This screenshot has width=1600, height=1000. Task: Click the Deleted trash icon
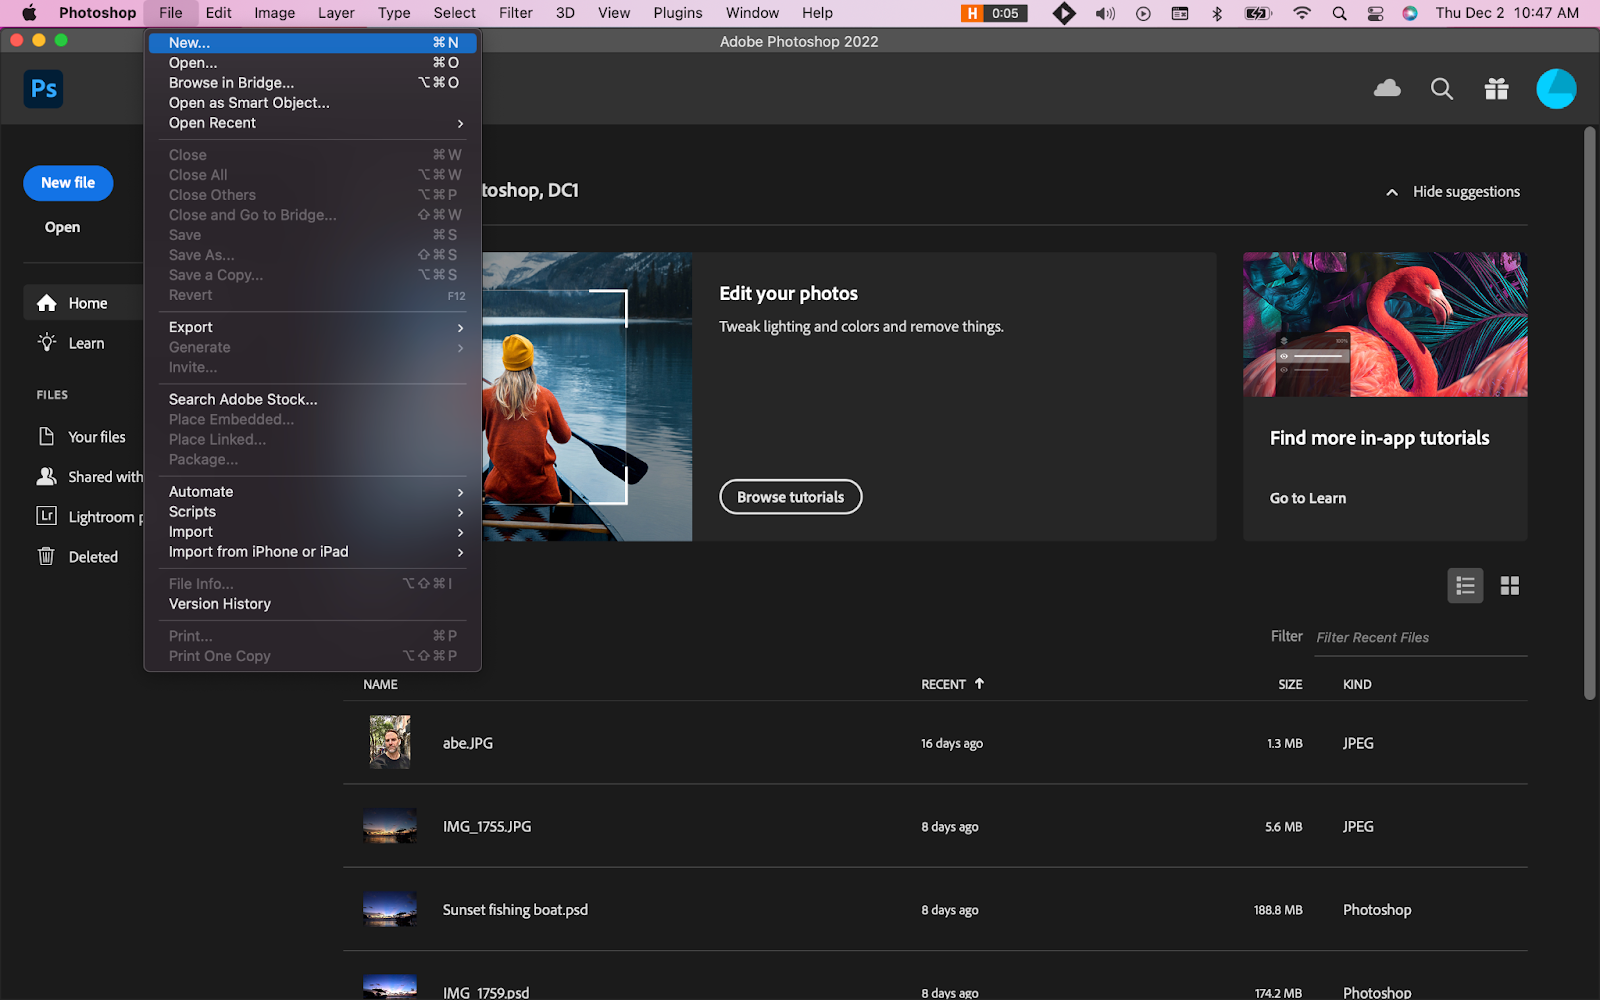pyautogui.click(x=46, y=557)
